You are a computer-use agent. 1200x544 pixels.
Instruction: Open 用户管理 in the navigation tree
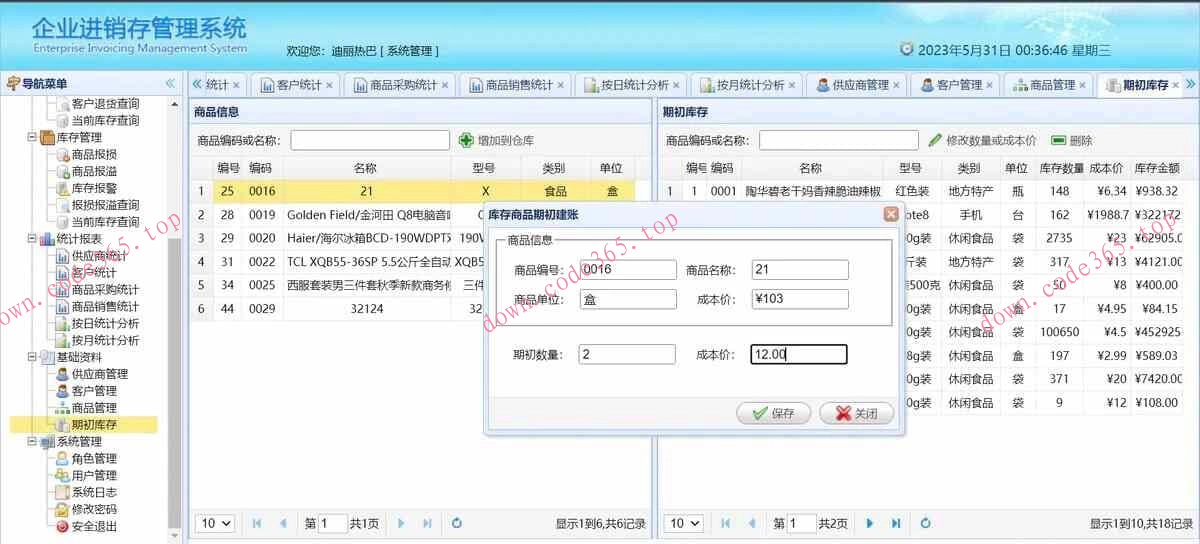(x=94, y=476)
